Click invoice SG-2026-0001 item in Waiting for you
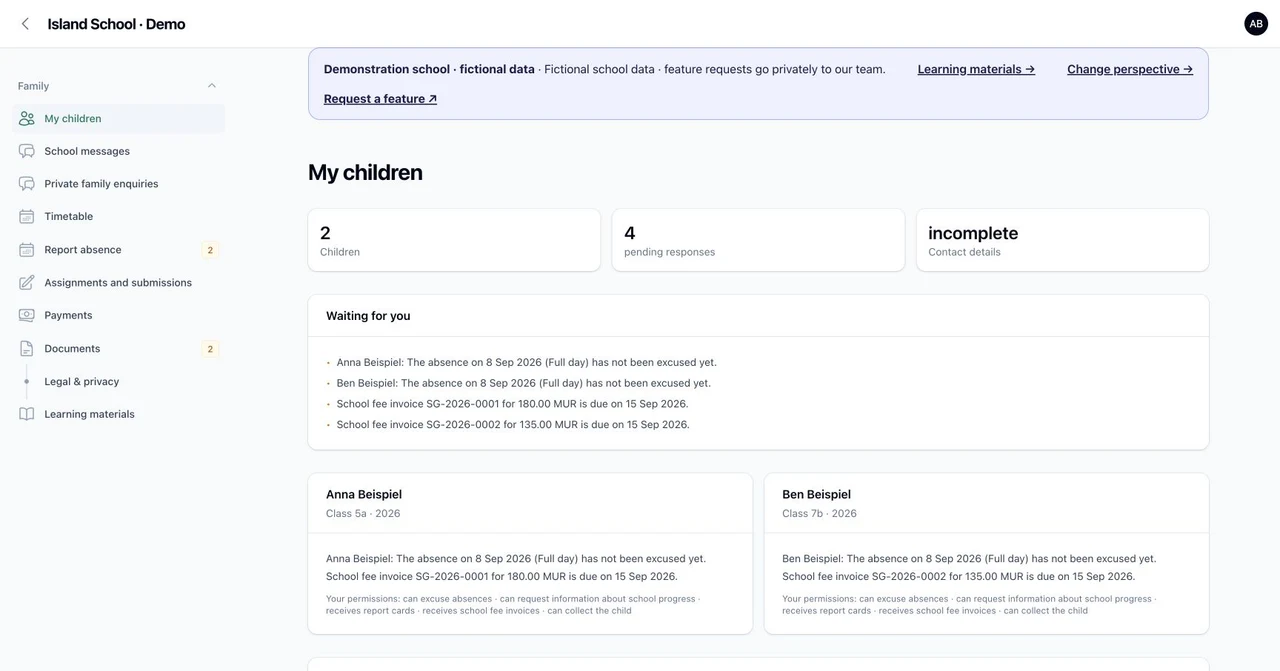This screenshot has width=1280, height=671. coord(513,404)
